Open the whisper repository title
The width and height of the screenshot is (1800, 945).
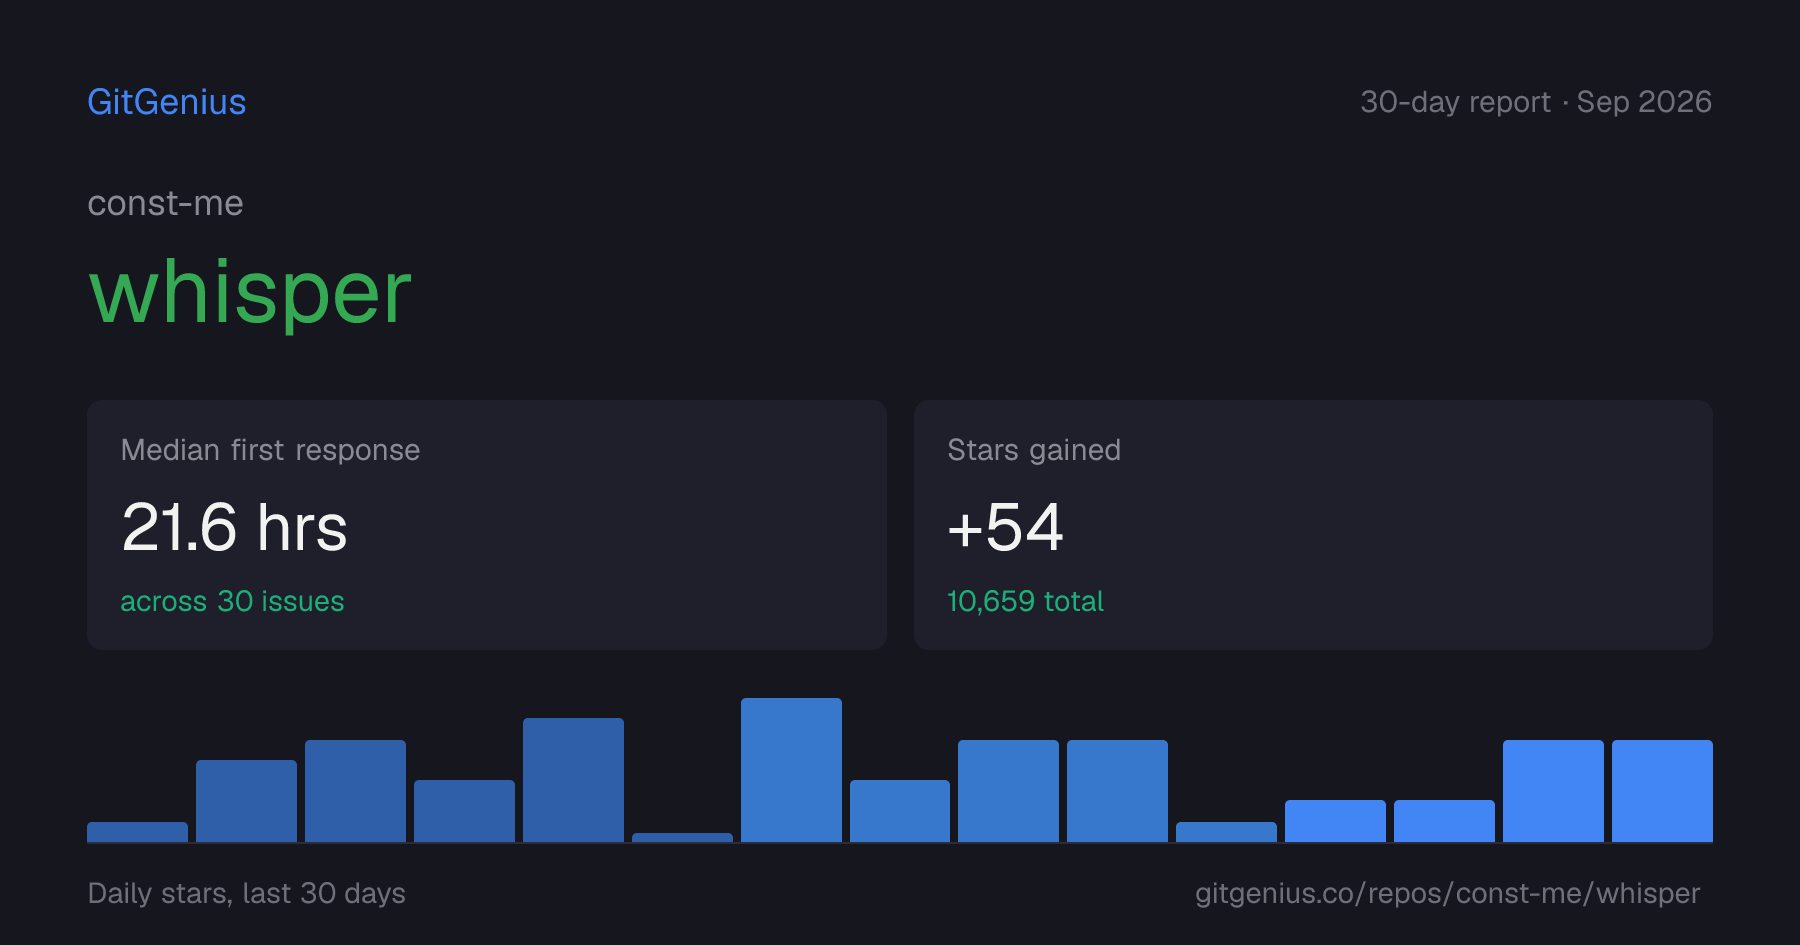(x=250, y=292)
